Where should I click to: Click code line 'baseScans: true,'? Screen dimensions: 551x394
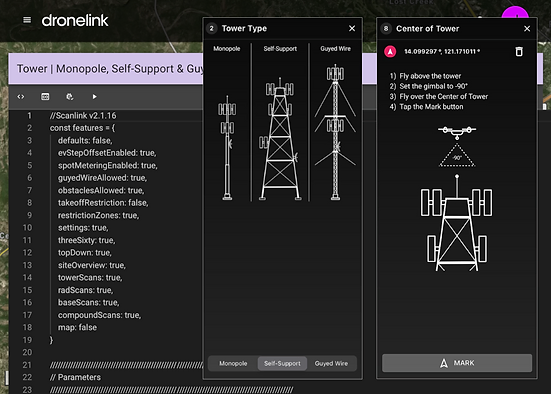point(89,303)
